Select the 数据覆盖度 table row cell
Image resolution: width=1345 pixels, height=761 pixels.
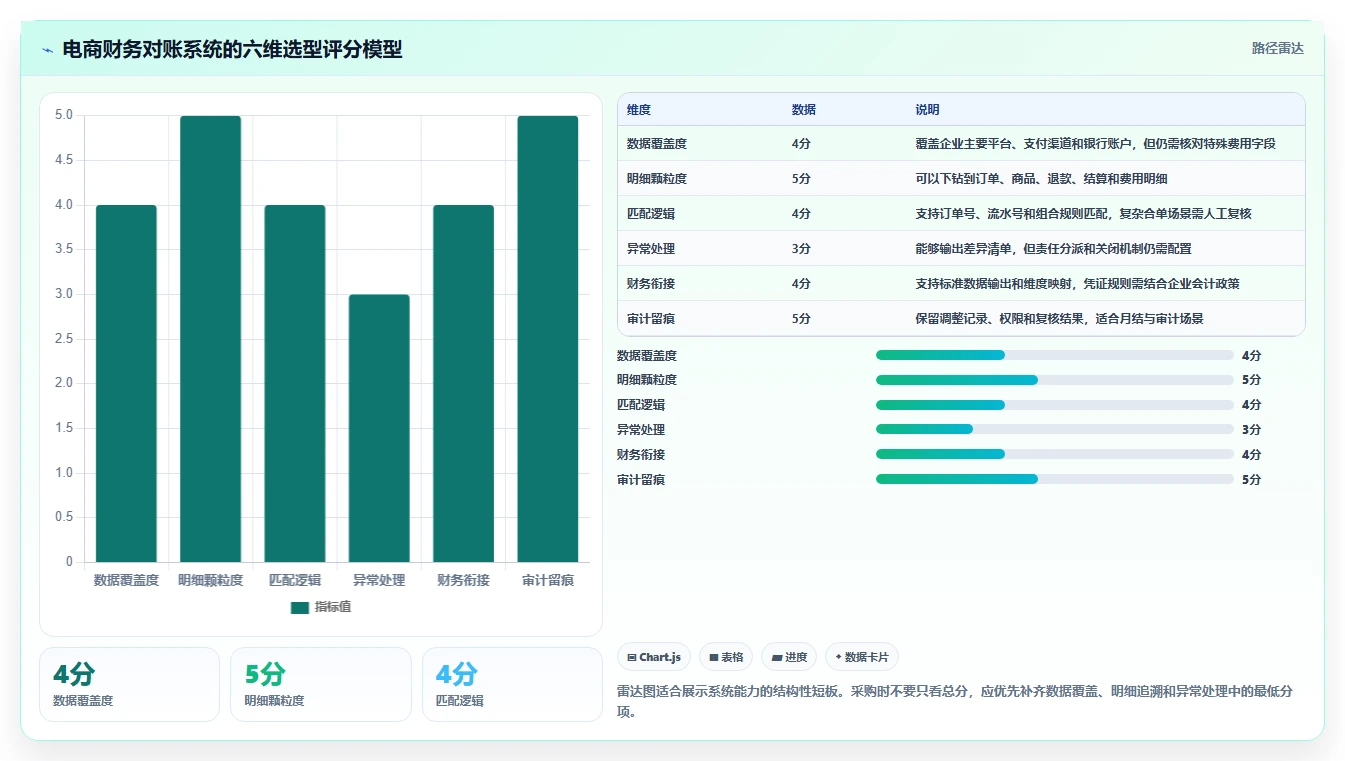point(657,144)
